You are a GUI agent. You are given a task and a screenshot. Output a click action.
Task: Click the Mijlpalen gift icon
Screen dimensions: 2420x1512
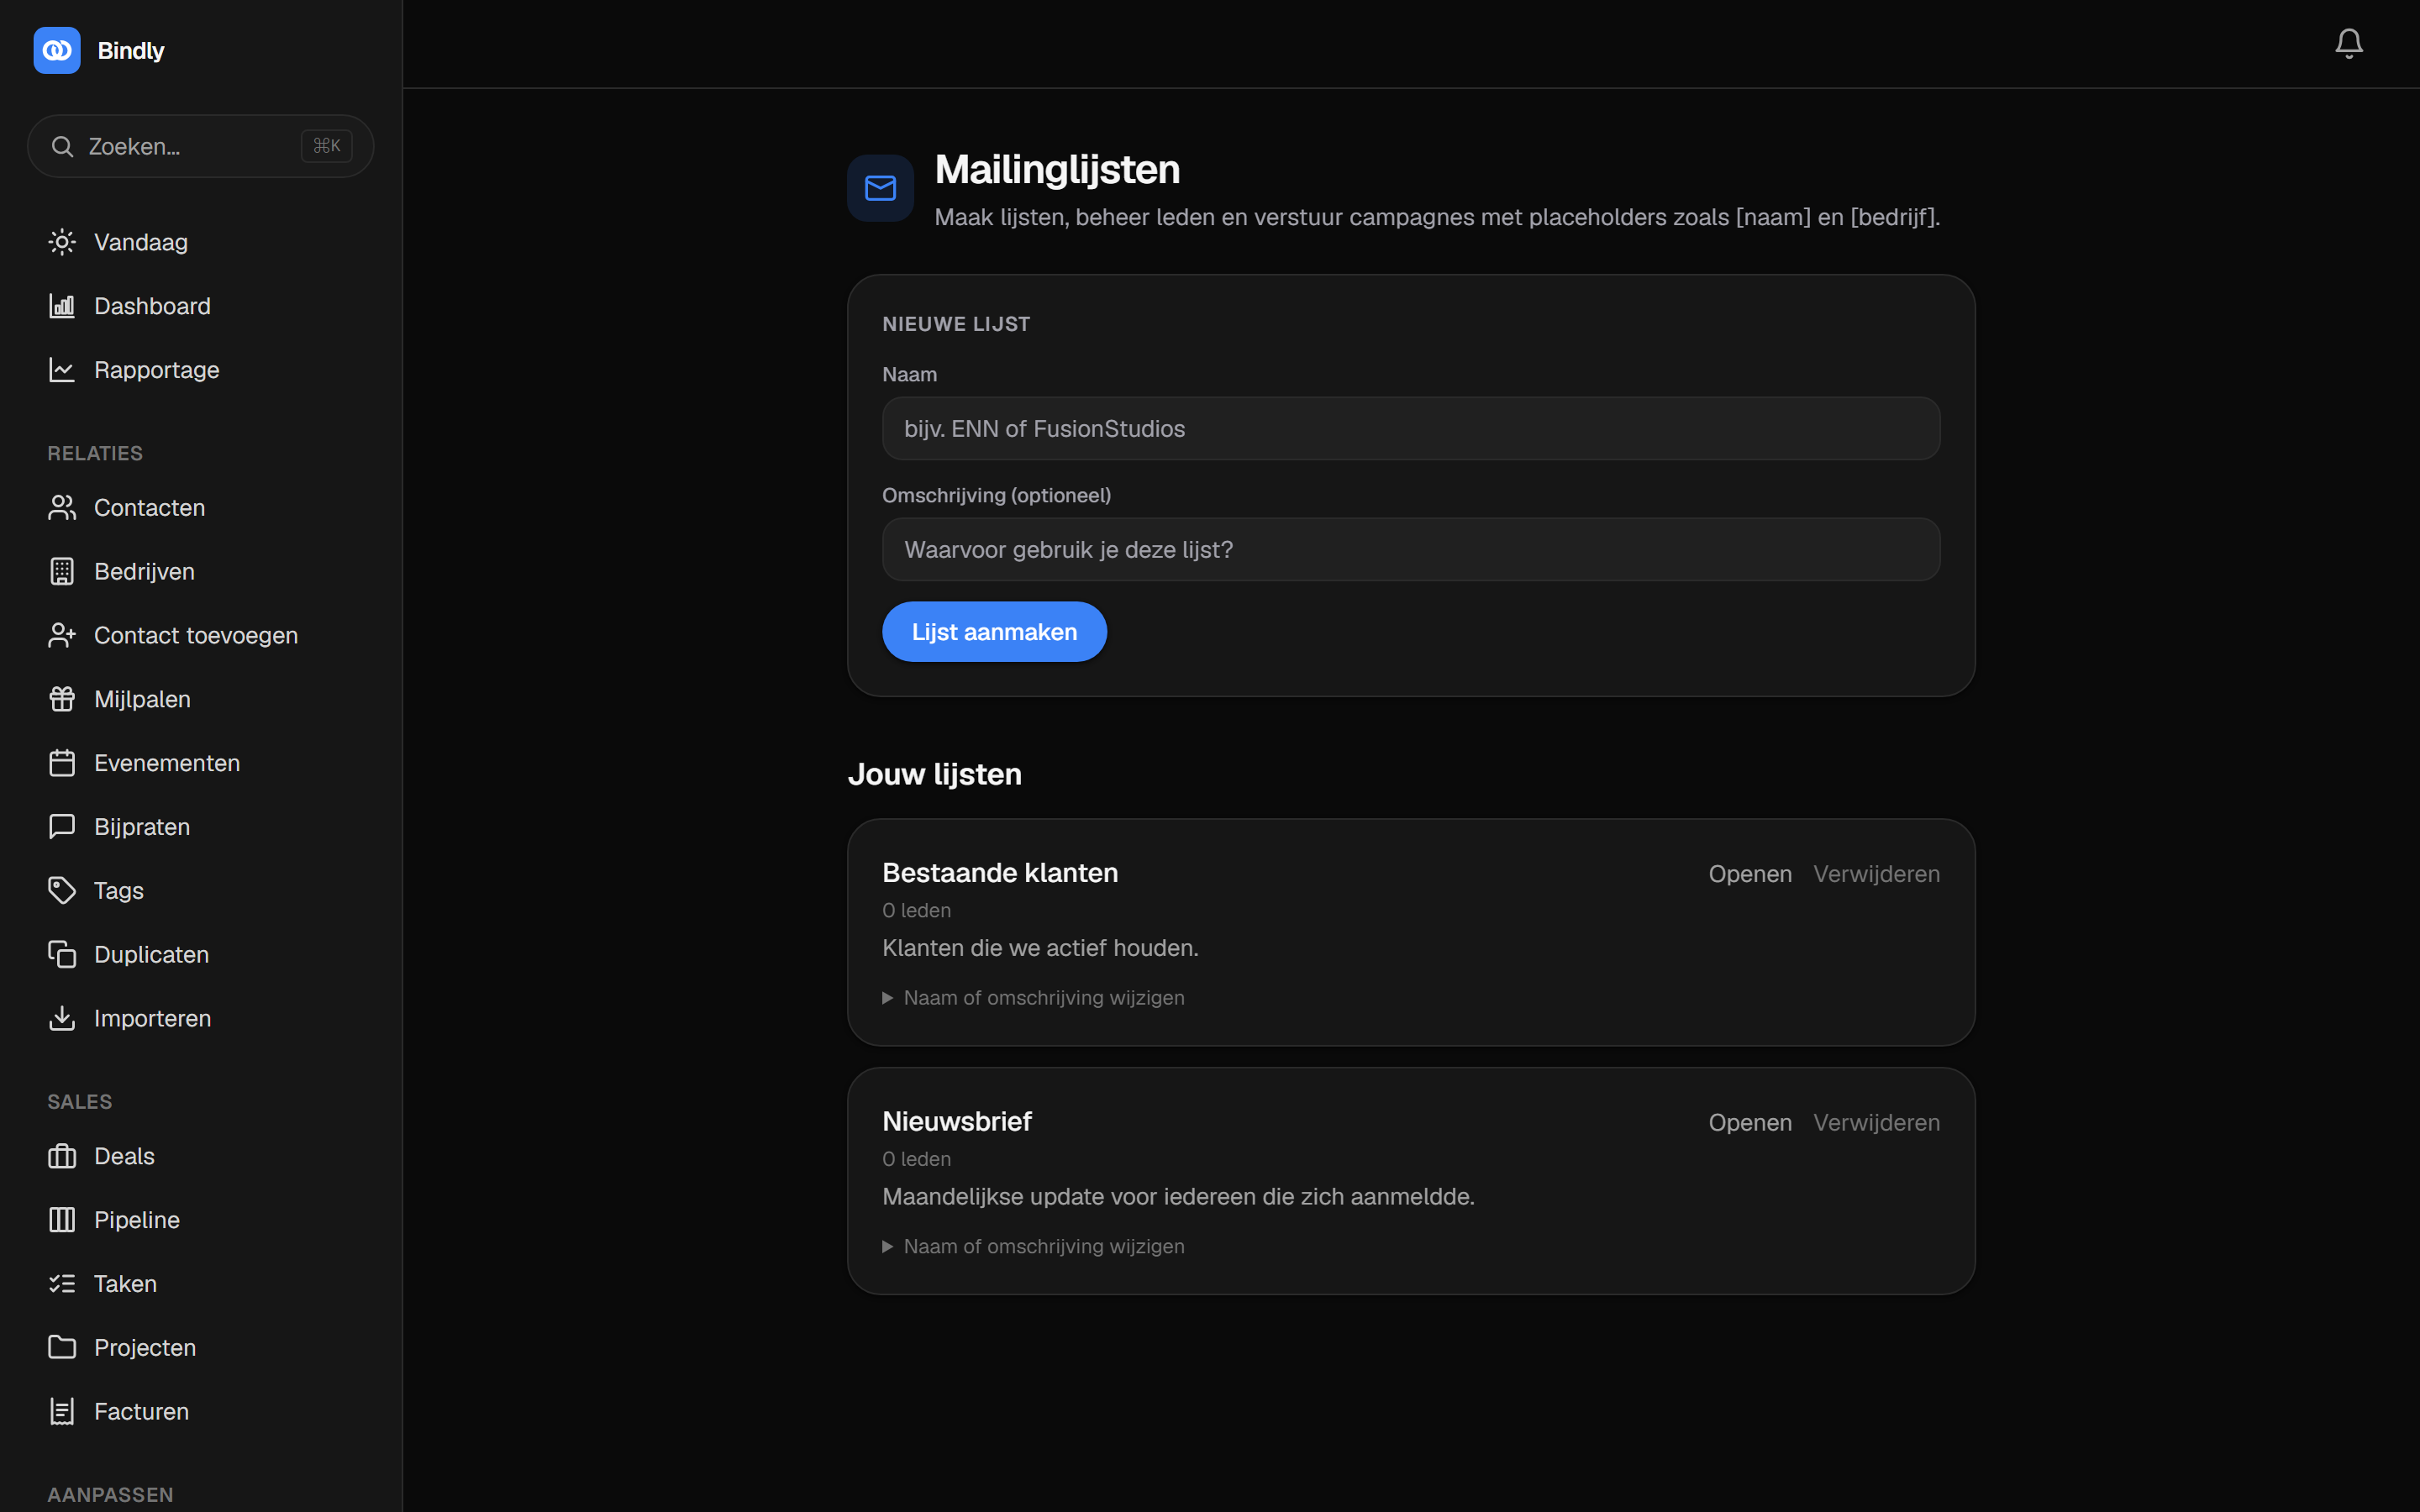click(x=62, y=699)
